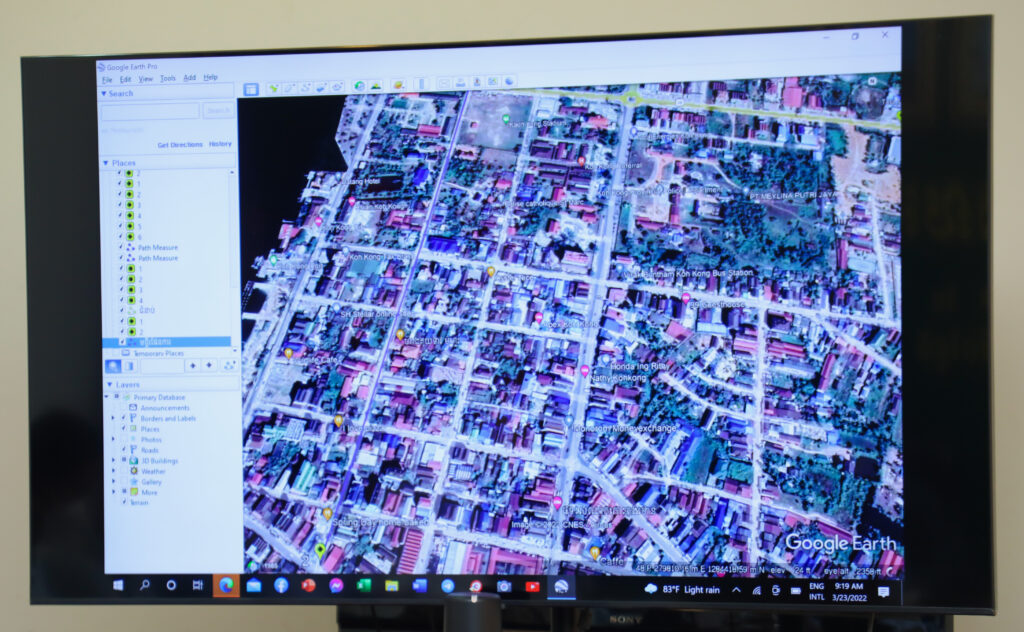Expand the More layer node

[x=114, y=492]
